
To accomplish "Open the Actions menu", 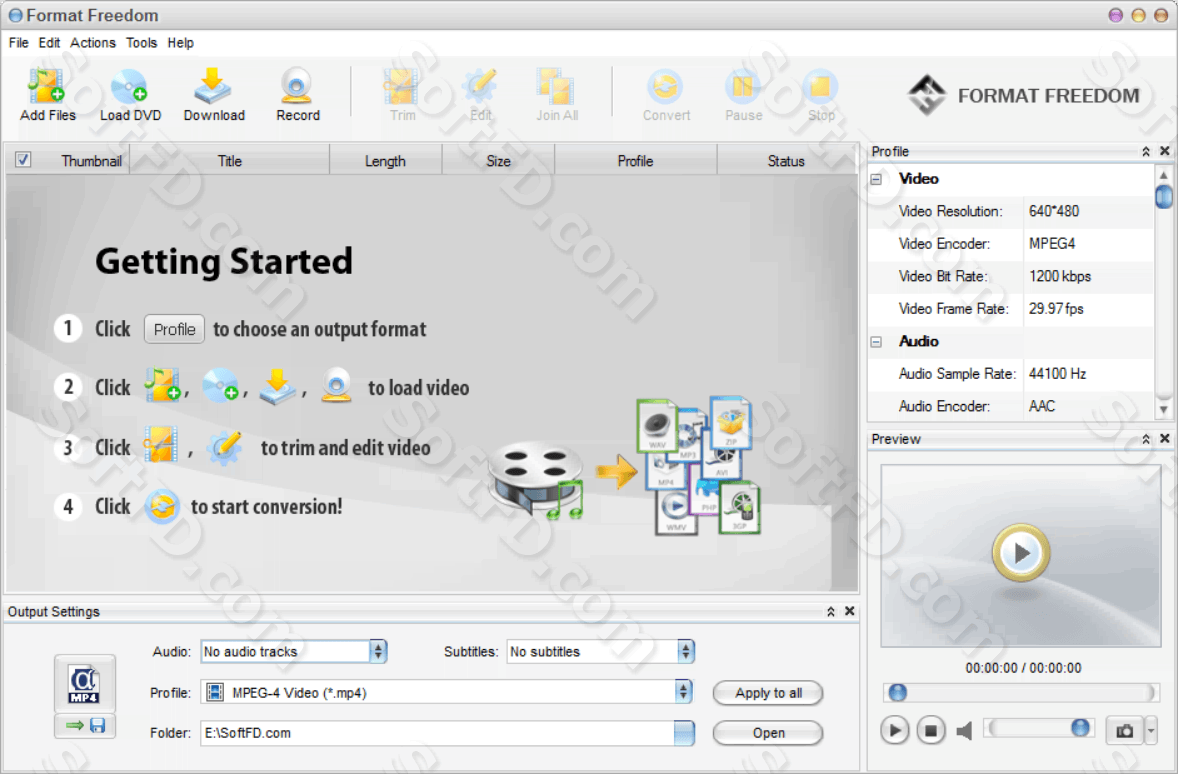I will click(93, 43).
